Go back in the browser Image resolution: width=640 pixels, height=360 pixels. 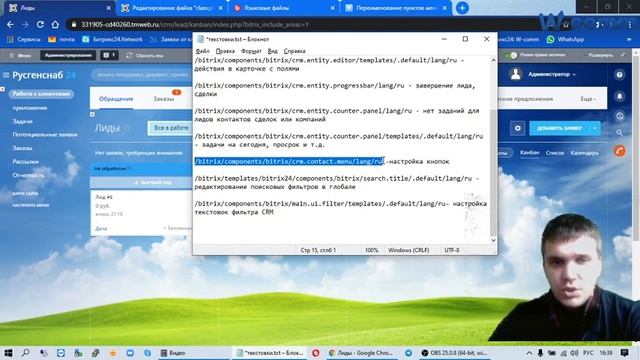click(10, 24)
